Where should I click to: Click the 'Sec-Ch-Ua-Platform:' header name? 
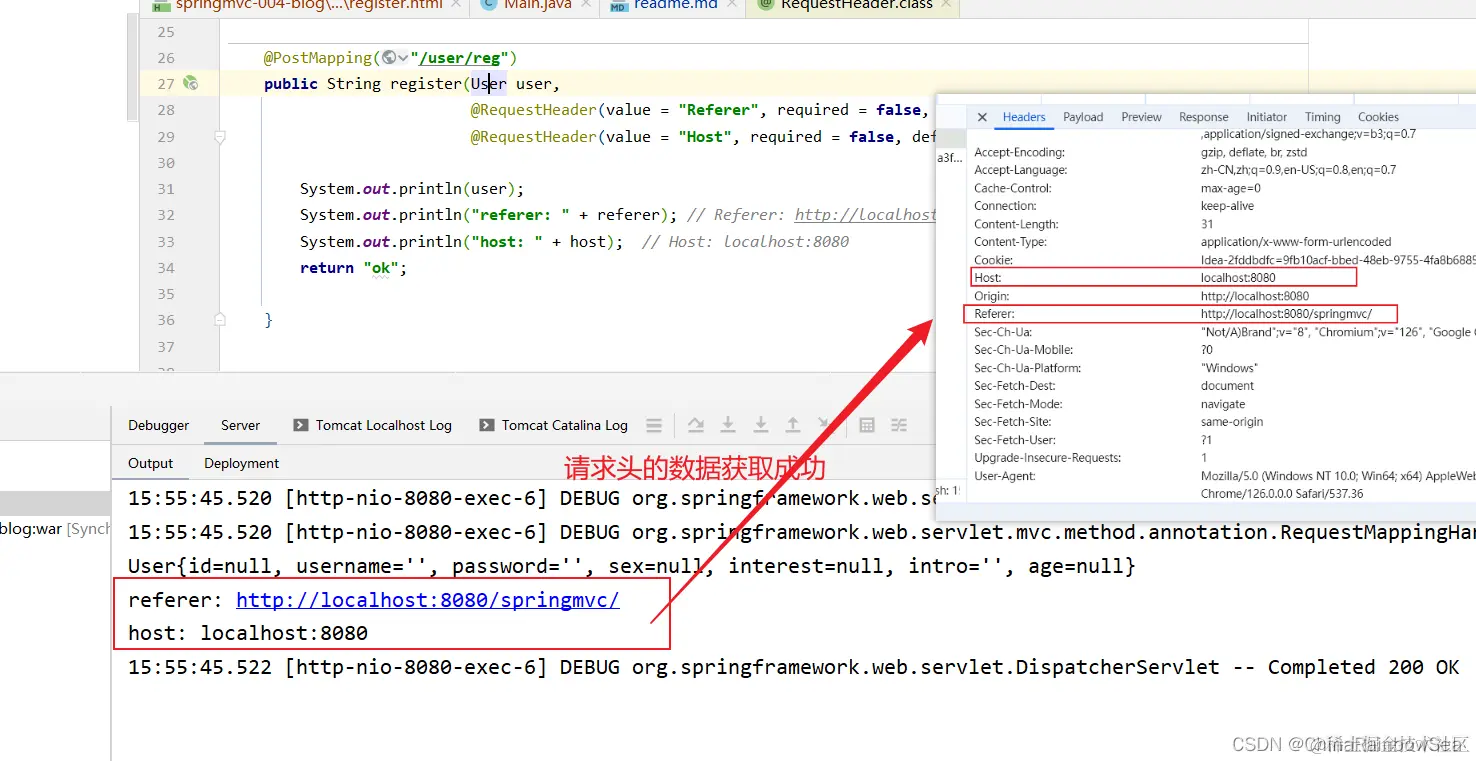click(x=1028, y=368)
